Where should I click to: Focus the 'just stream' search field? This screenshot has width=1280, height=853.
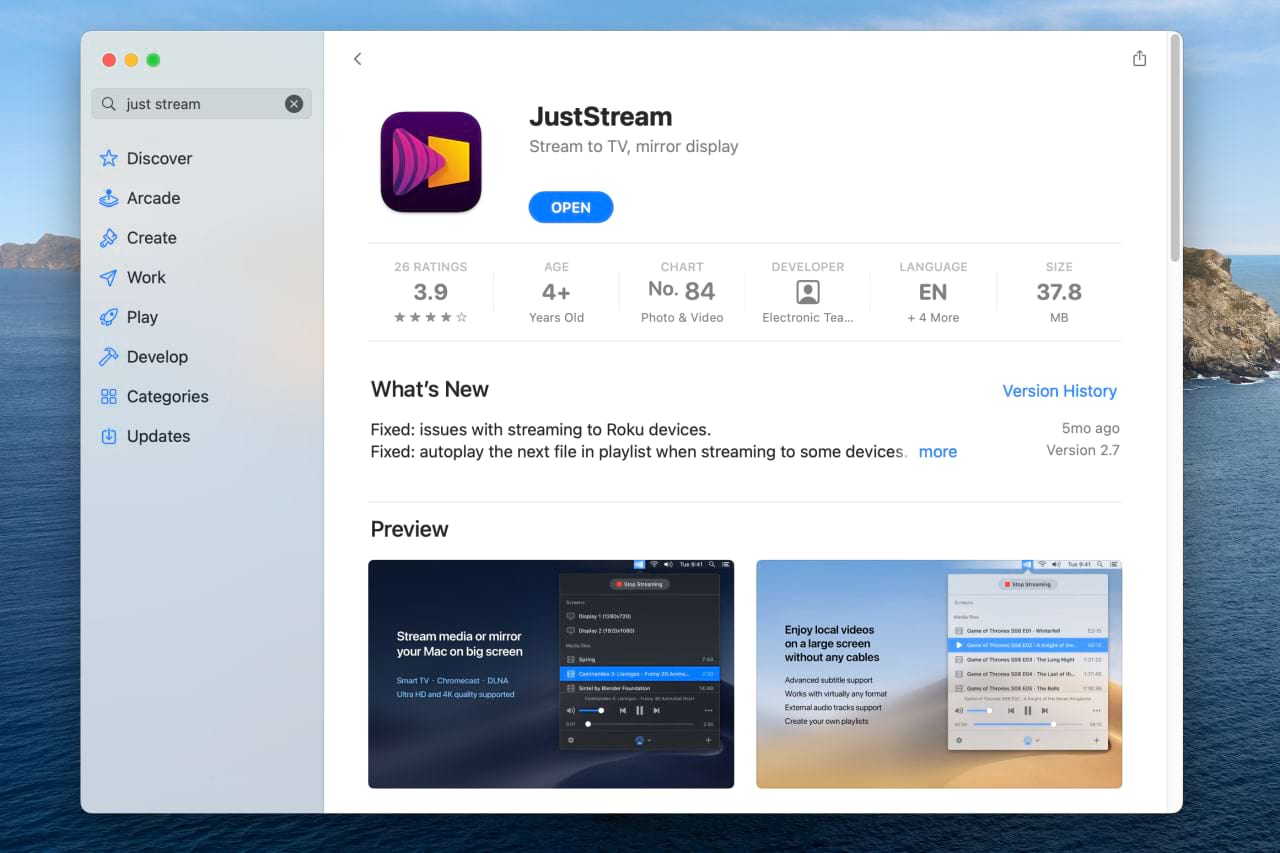pyautogui.click(x=201, y=104)
